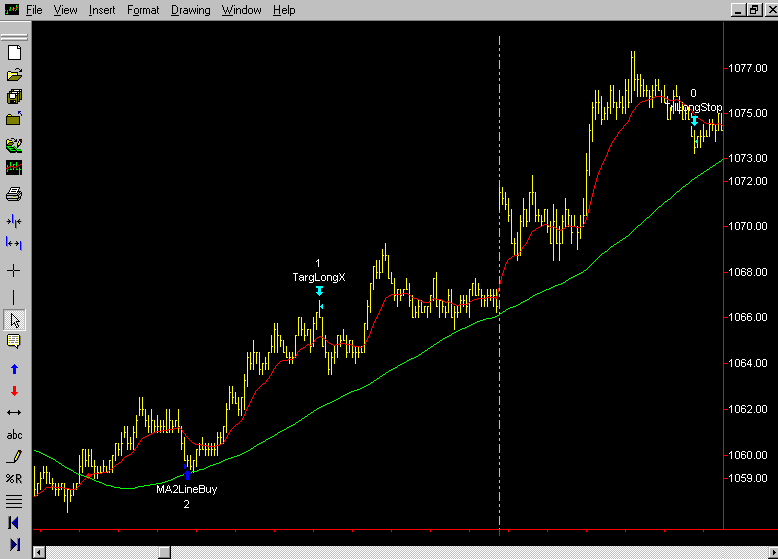Select the blue up arrow drawing tool
The image size is (778, 559).
coord(14,369)
